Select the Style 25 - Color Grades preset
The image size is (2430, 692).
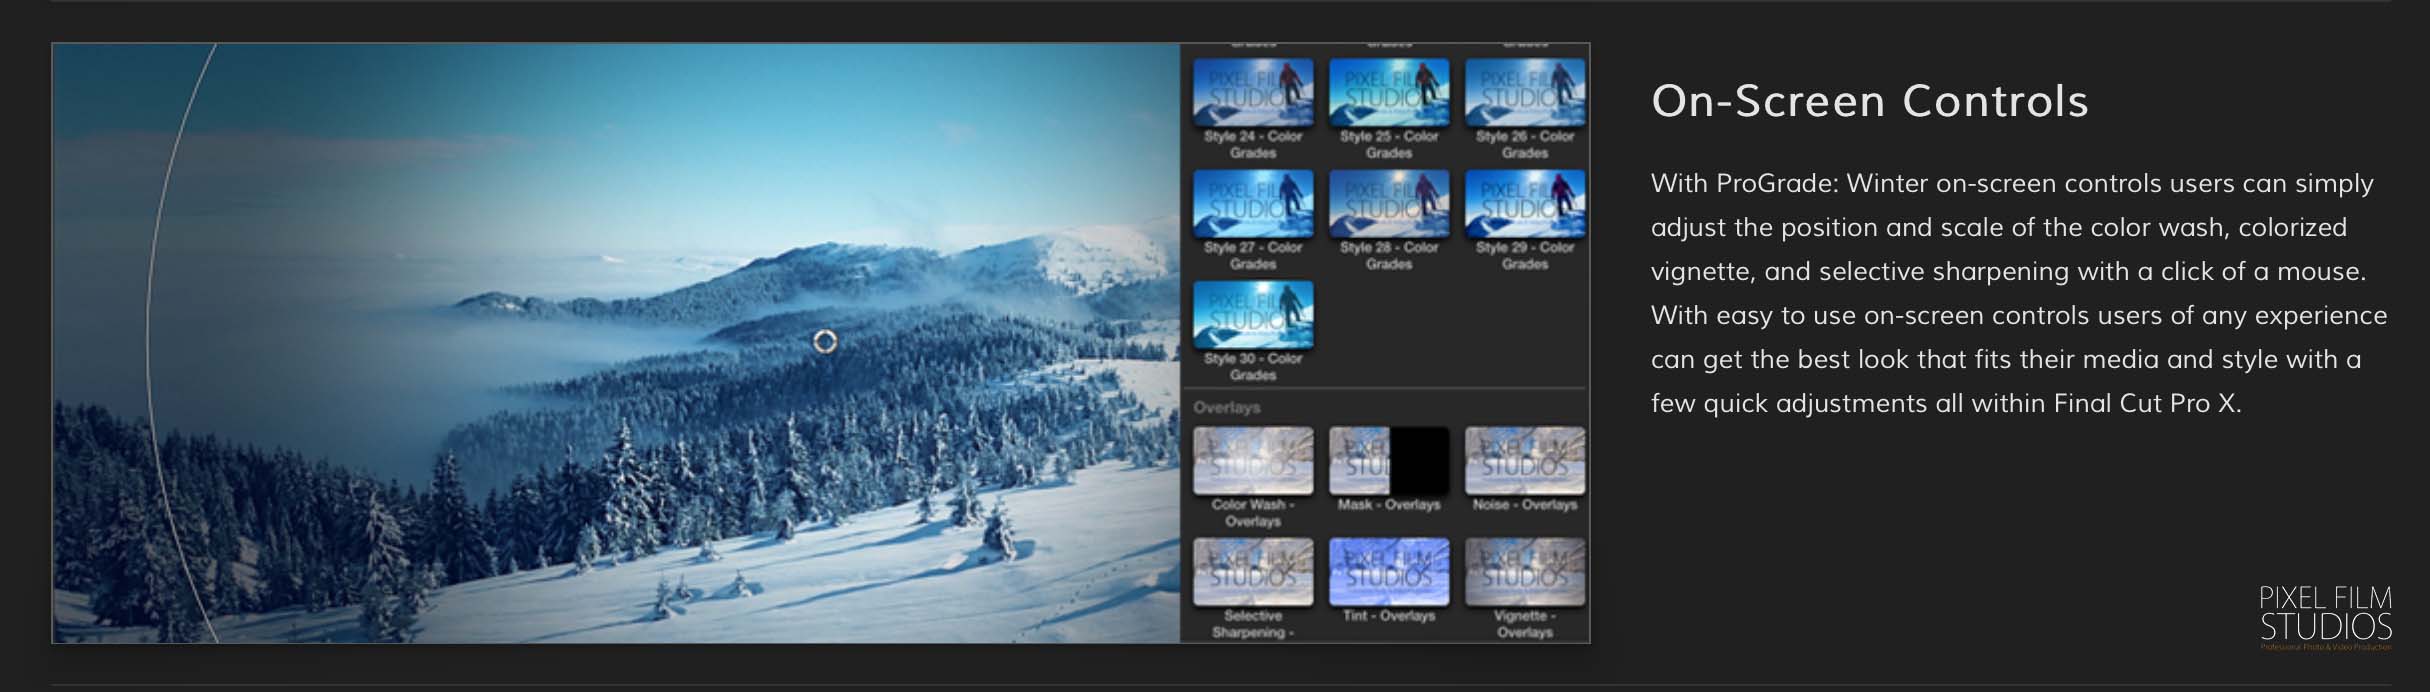(x=1389, y=93)
